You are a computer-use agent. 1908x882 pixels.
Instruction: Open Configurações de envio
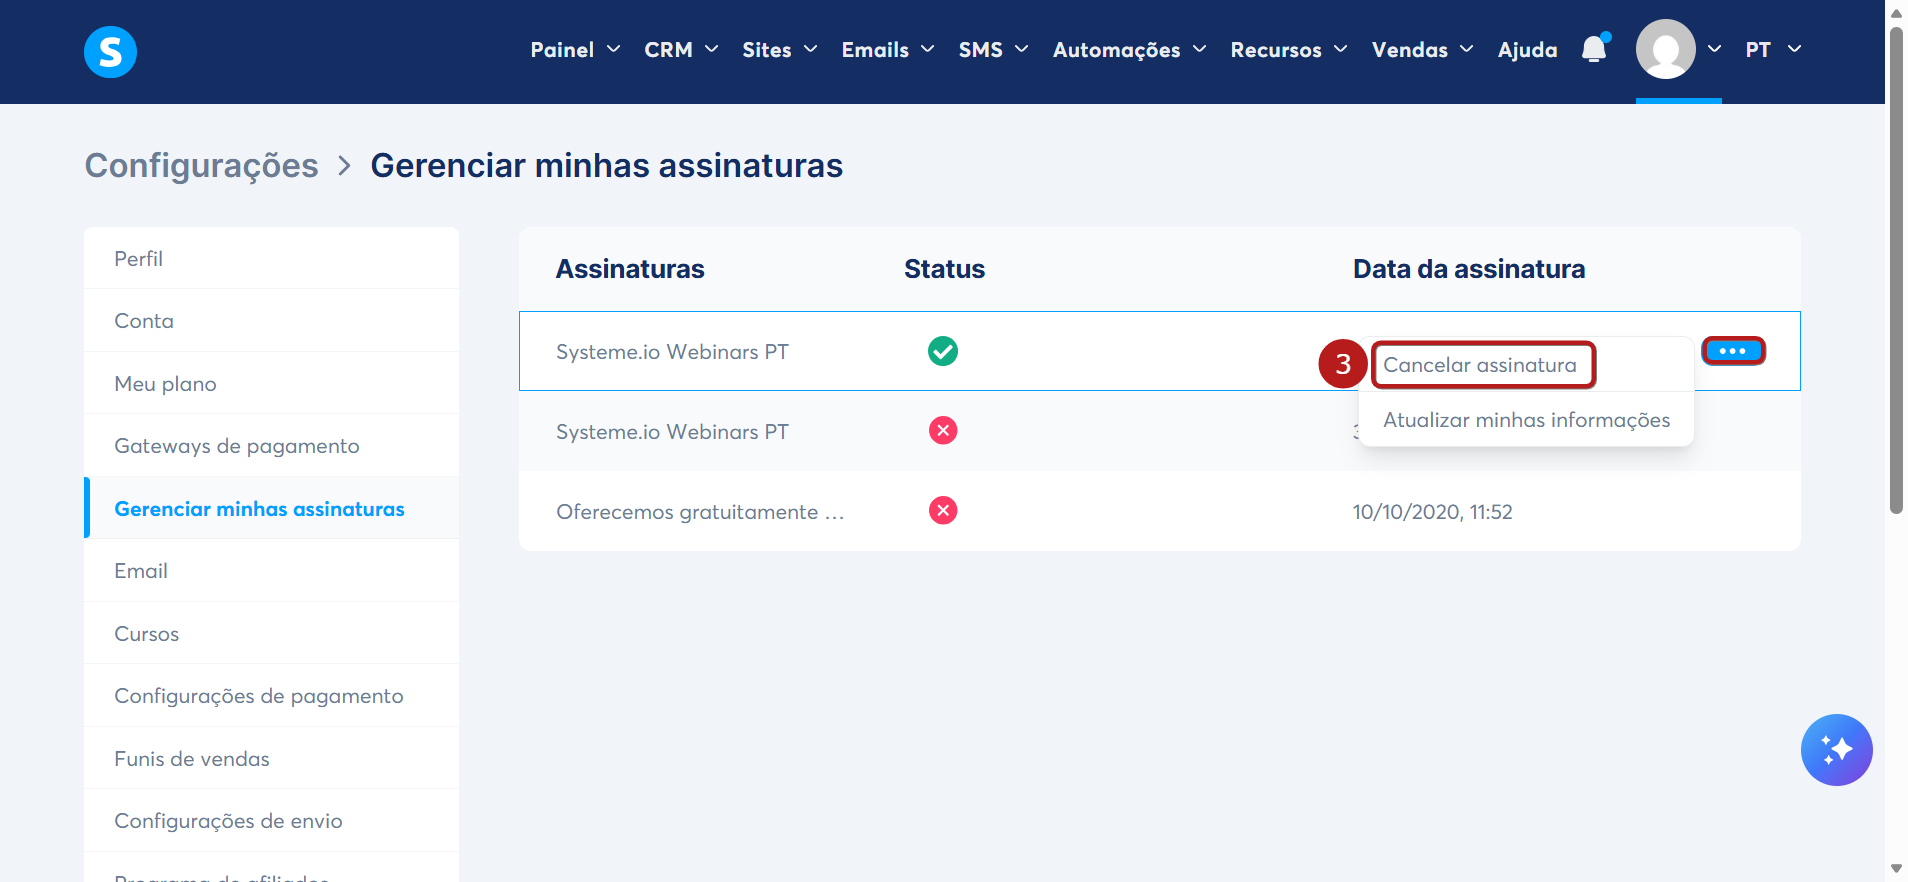(271, 821)
